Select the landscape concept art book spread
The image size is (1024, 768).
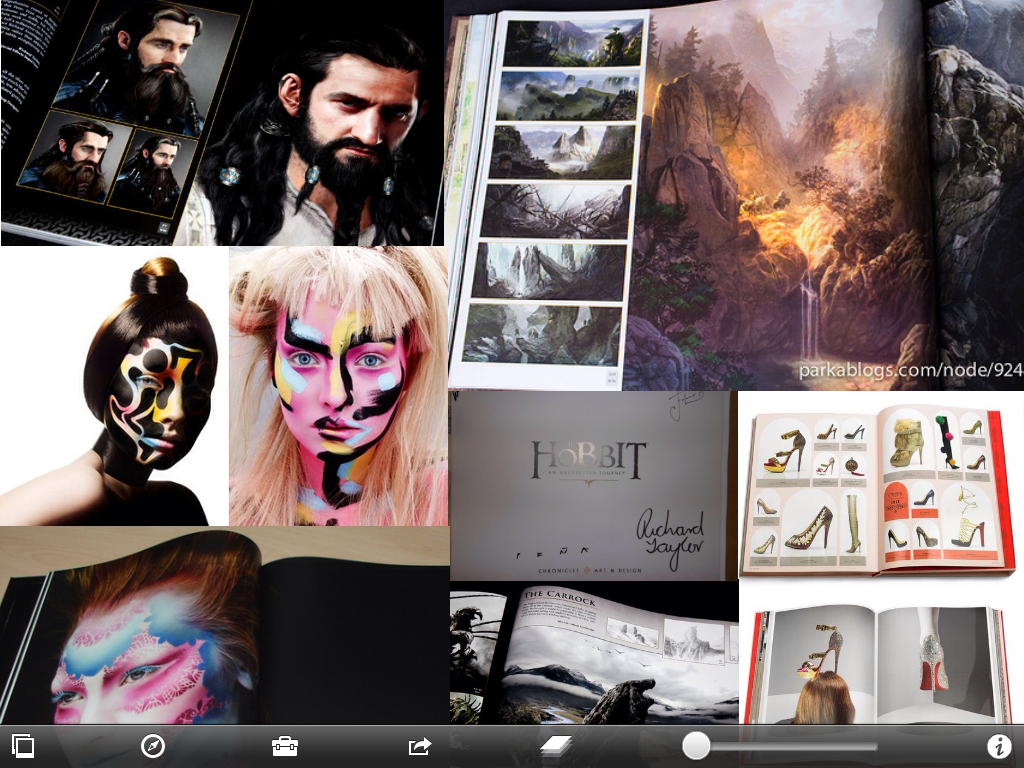(736, 195)
